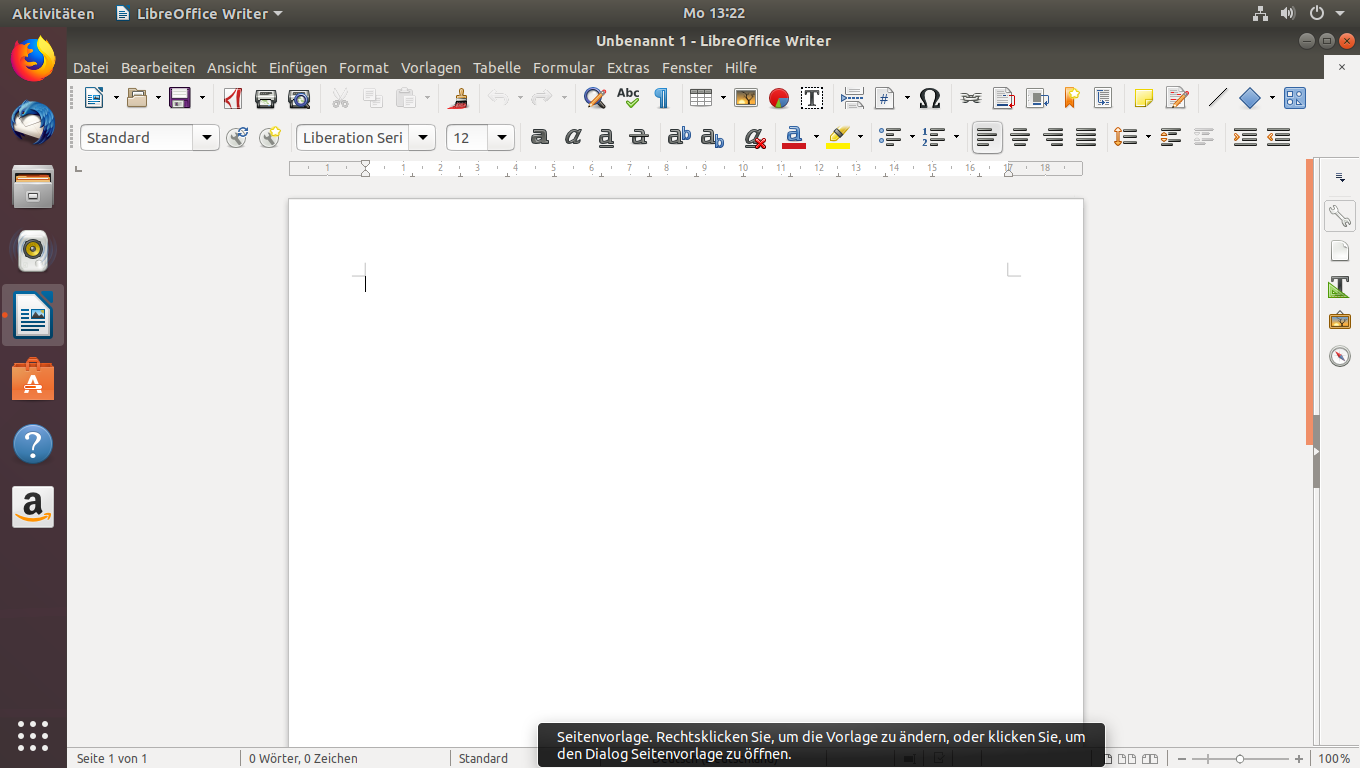The image size is (1360, 768).
Task: Open the Datei menu
Action: tap(90, 68)
